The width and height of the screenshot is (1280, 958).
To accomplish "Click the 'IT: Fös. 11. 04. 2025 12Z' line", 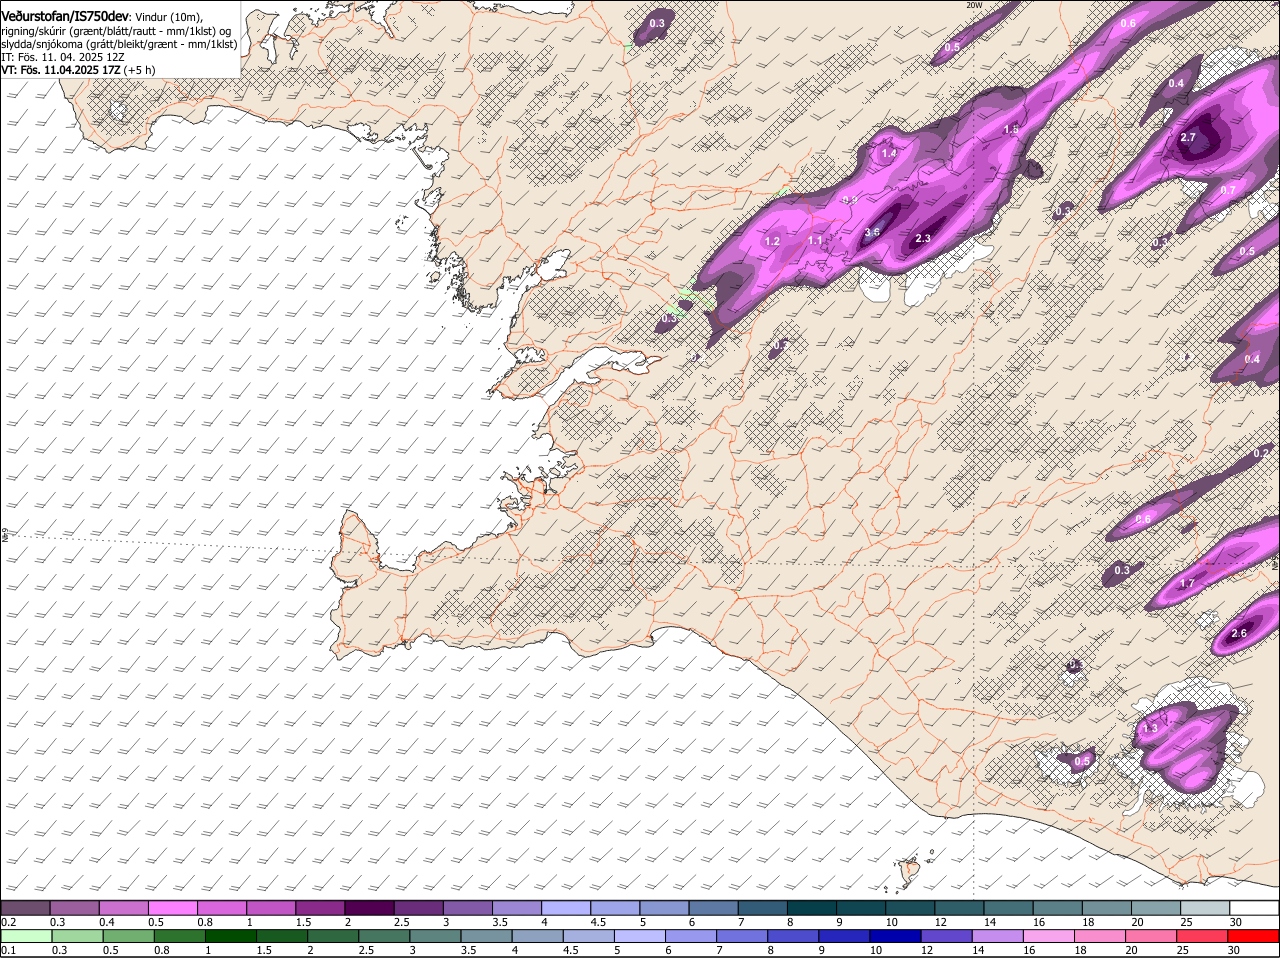I will coord(63,57).
